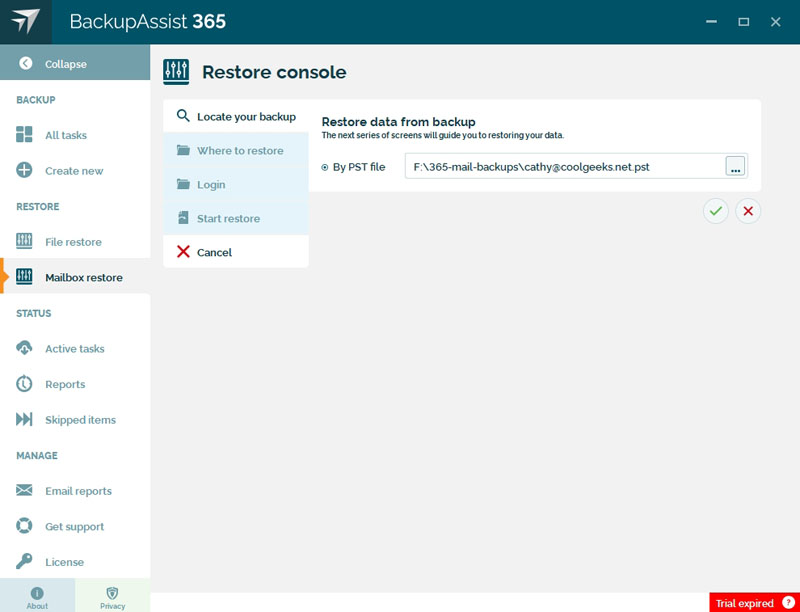Close the BackupAssist 365 window
The image size is (800, 612).
coord(776,21)
